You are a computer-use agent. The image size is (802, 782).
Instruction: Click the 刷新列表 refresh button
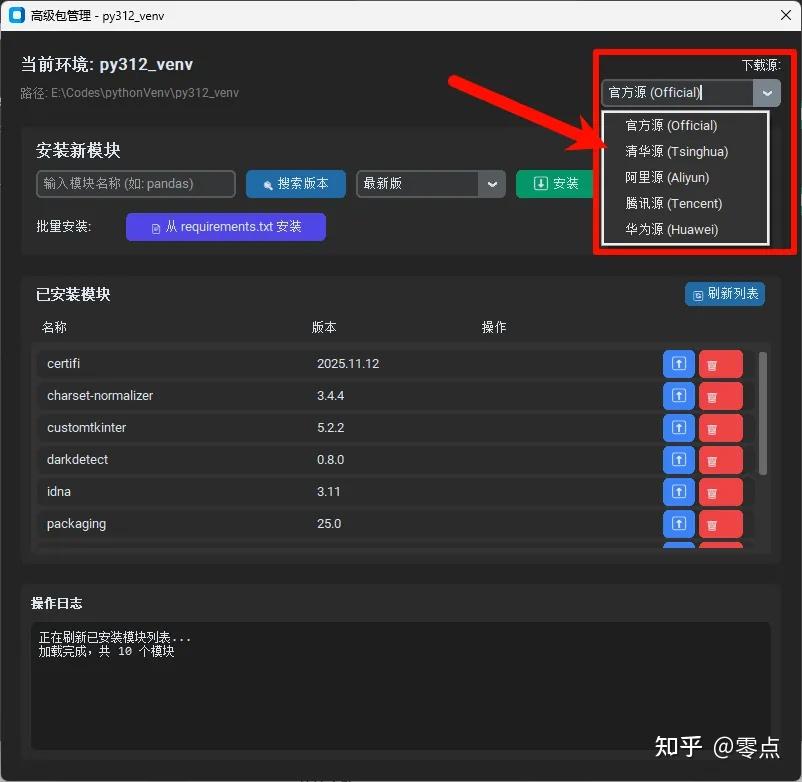[x=725, y=294]
